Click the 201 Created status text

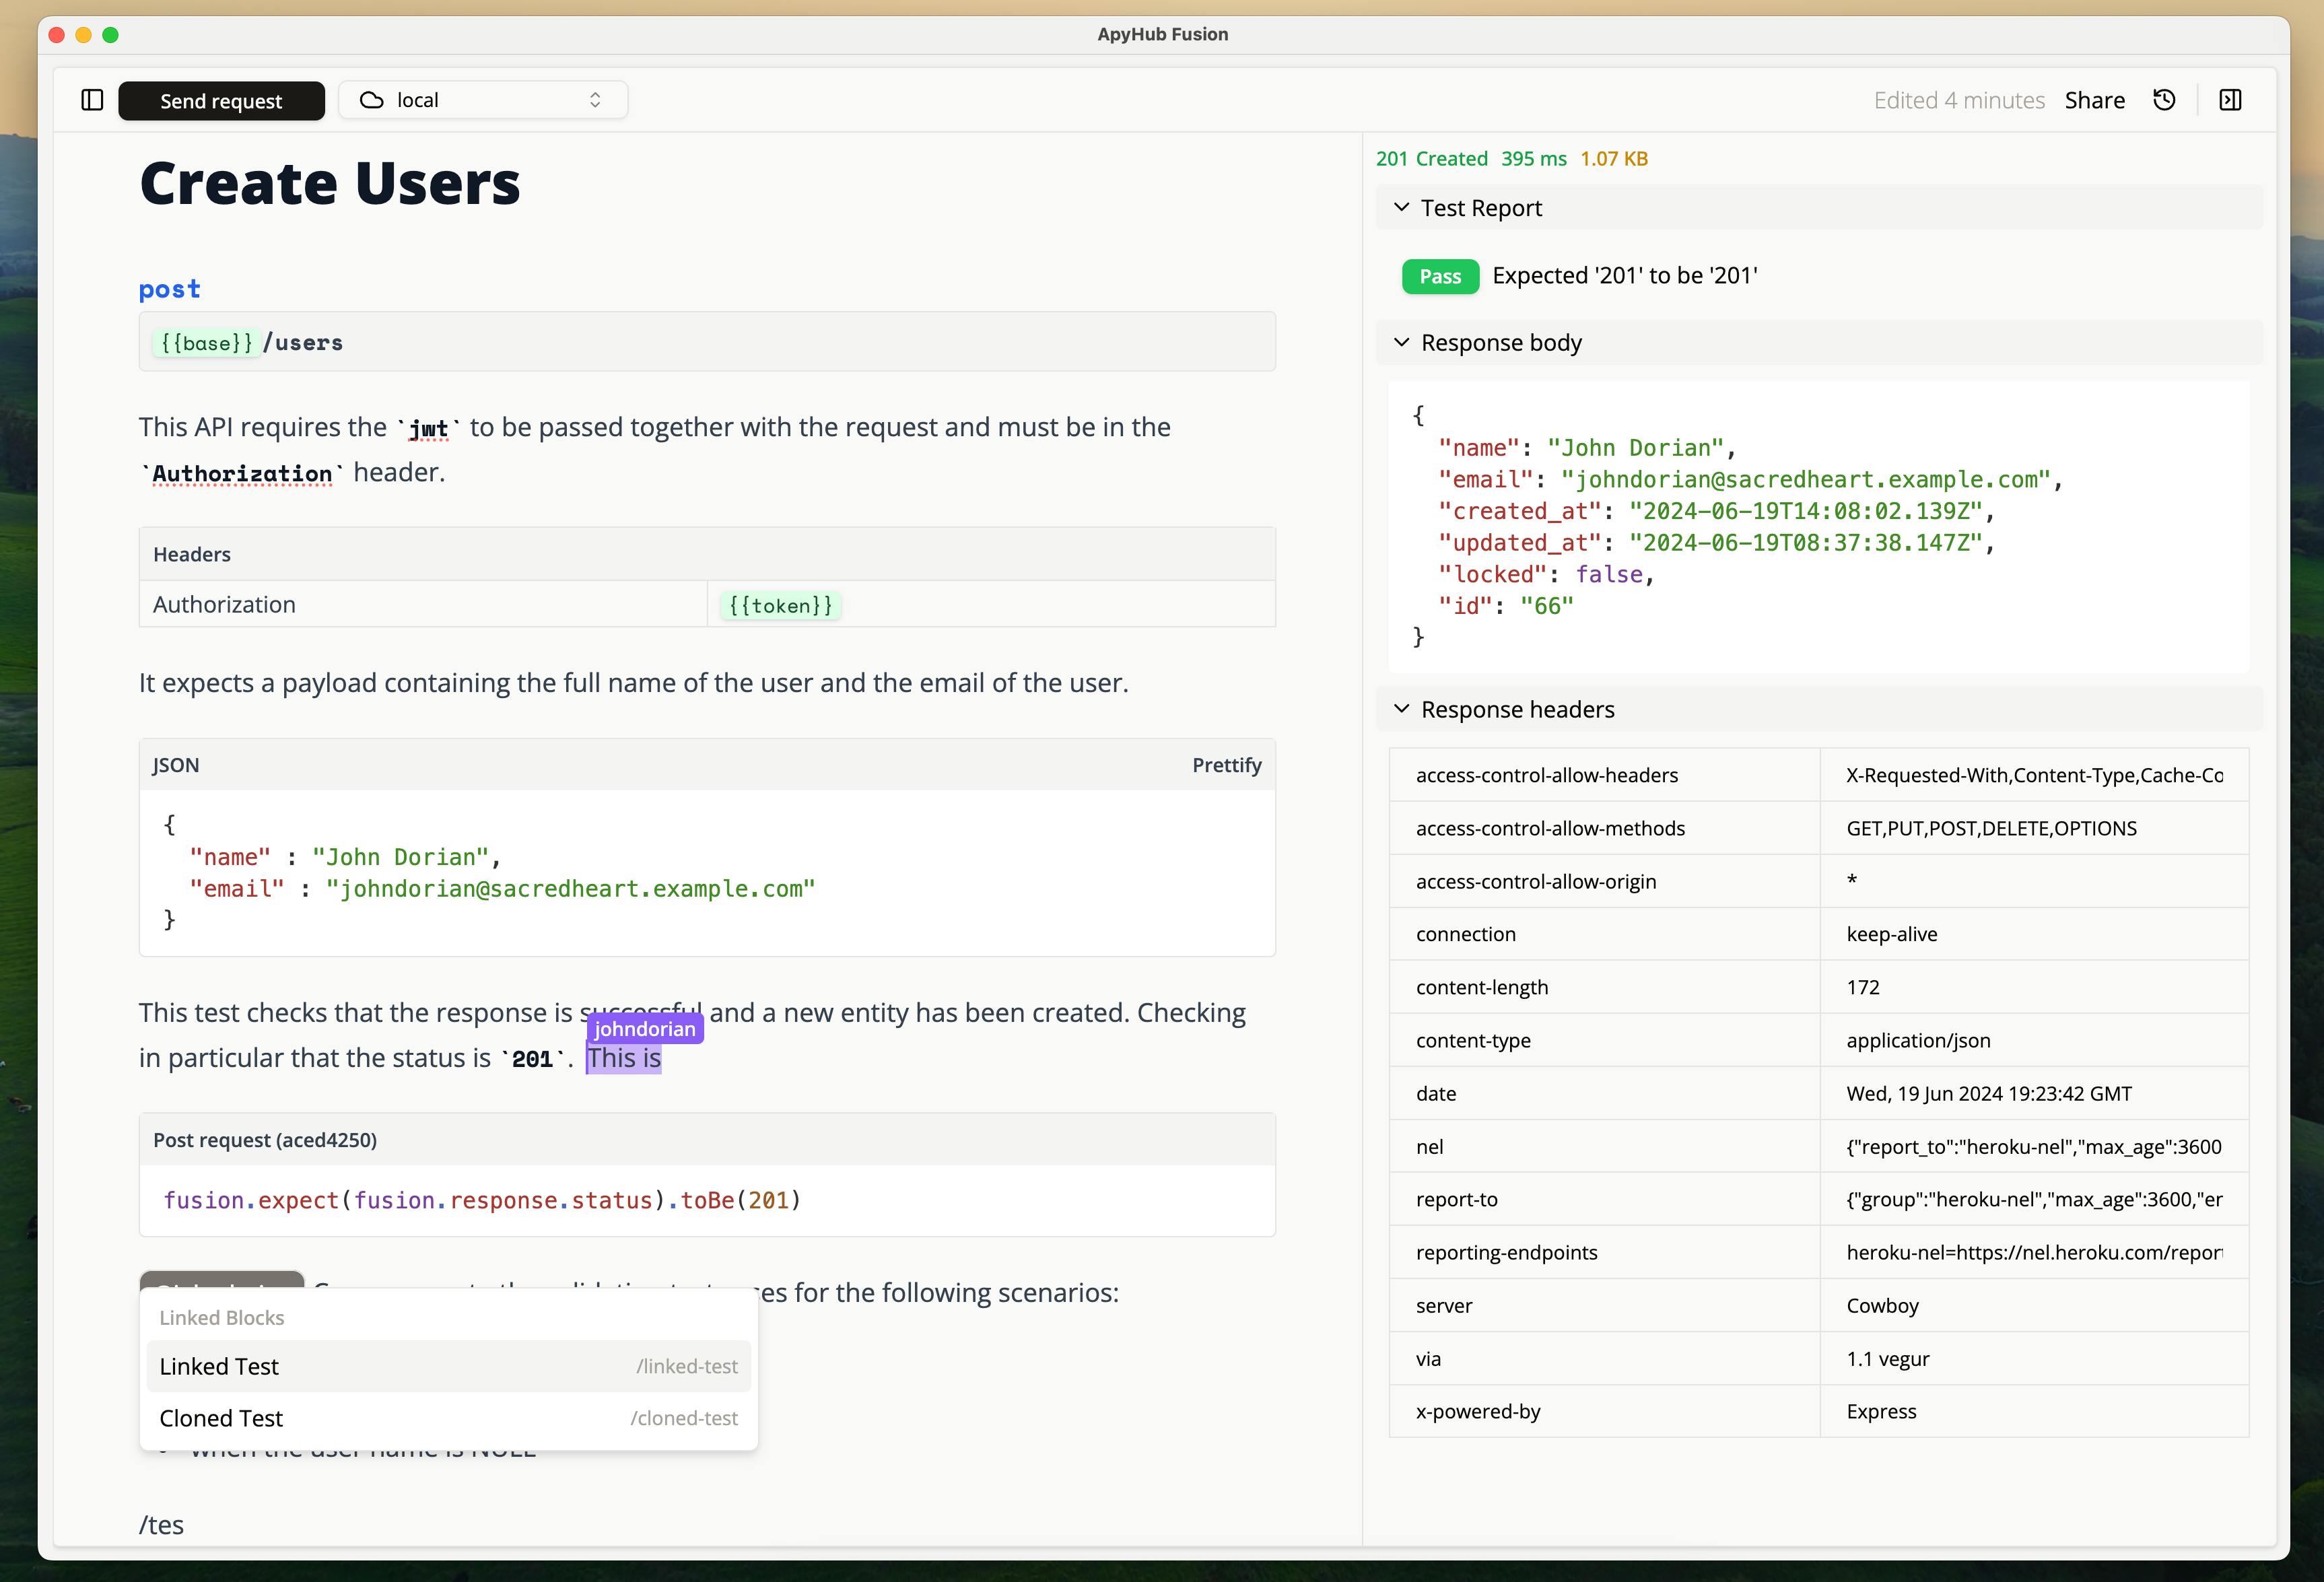[1431, 159]
